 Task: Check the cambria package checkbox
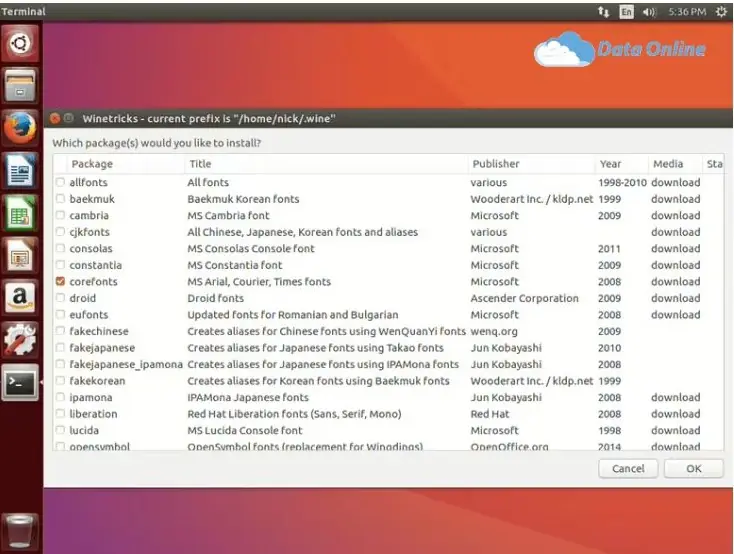[60, 215]
